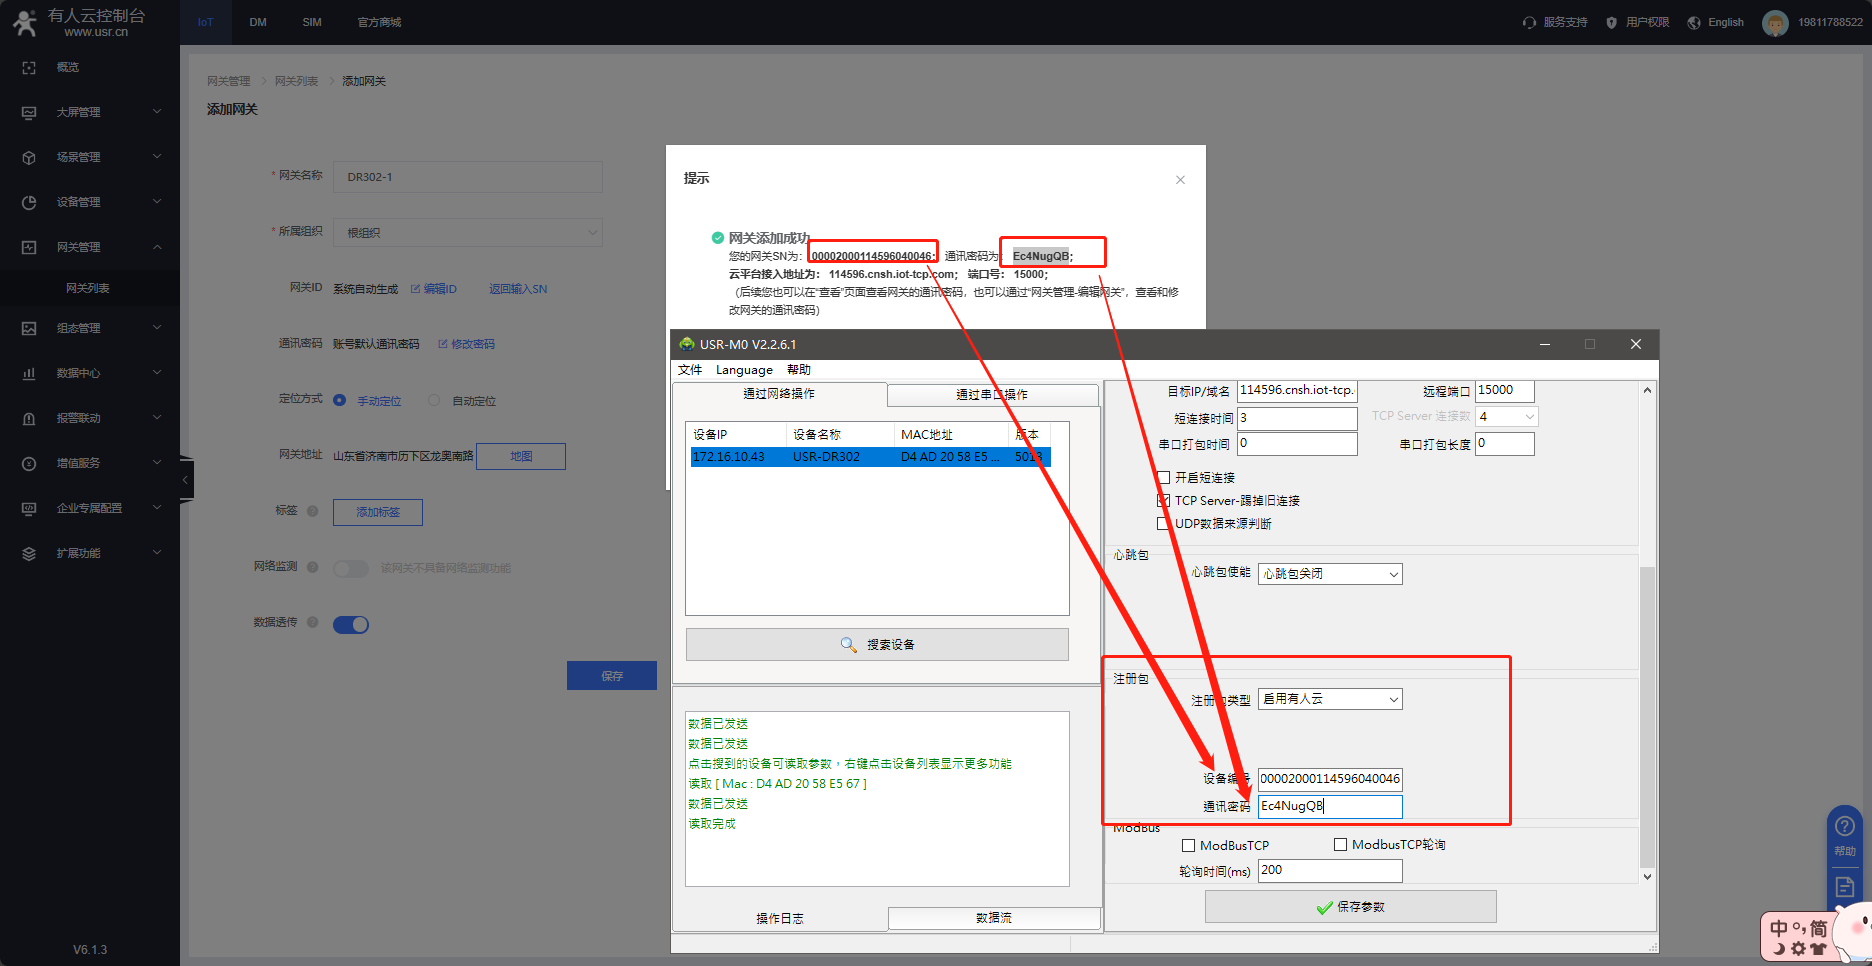1872x966 pixels.
Task: Click the 报警联动 bell icon
Action: [x=29, y=419]
